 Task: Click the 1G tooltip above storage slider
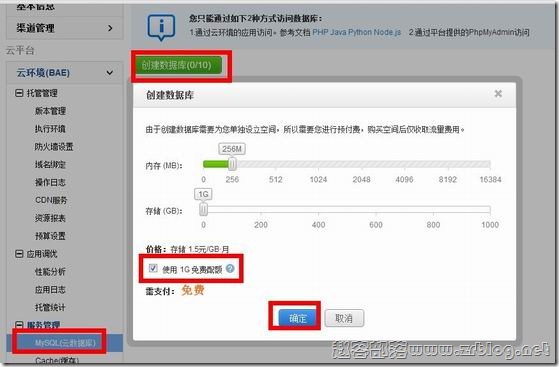click(x=203, y=194)
